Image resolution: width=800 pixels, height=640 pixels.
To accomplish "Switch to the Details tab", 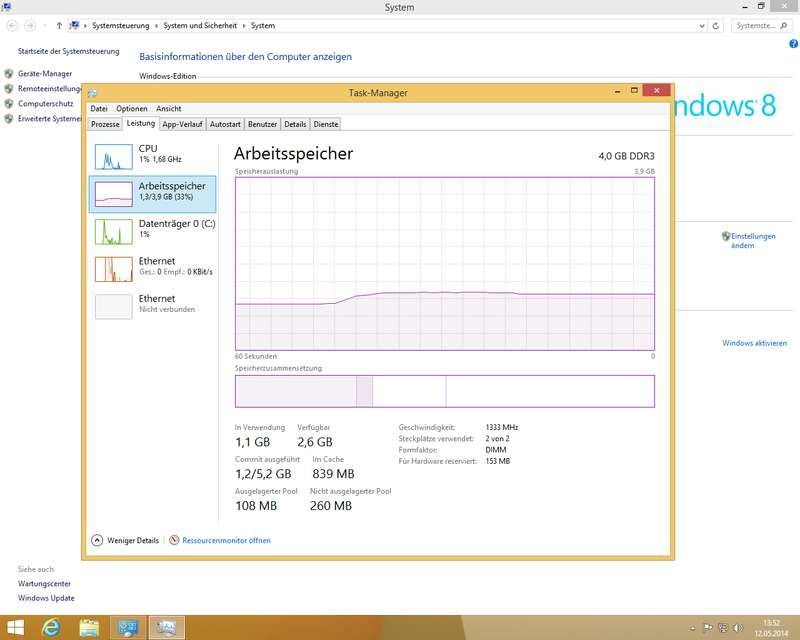I will coord(295,124).
